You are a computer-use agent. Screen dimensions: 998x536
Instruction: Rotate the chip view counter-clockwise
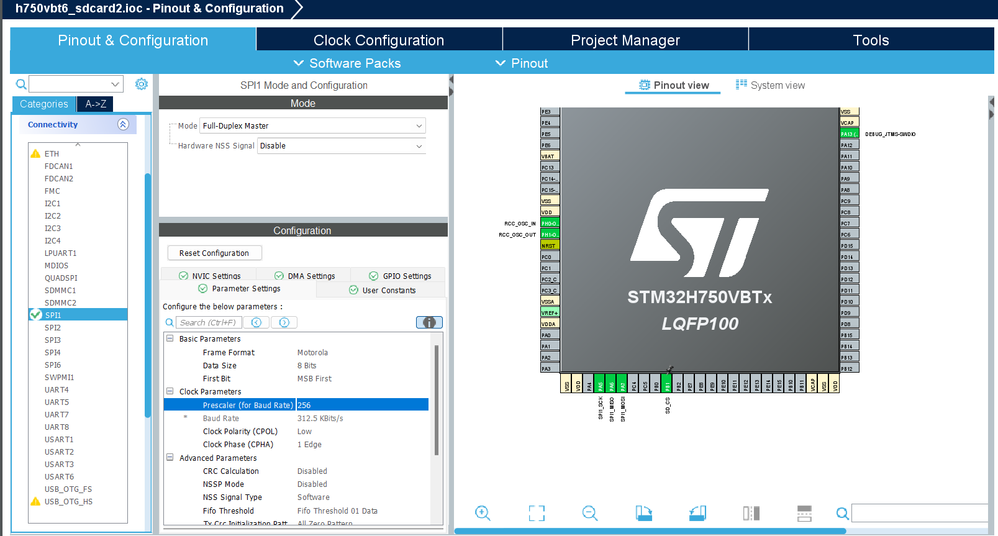click(698, 513)
